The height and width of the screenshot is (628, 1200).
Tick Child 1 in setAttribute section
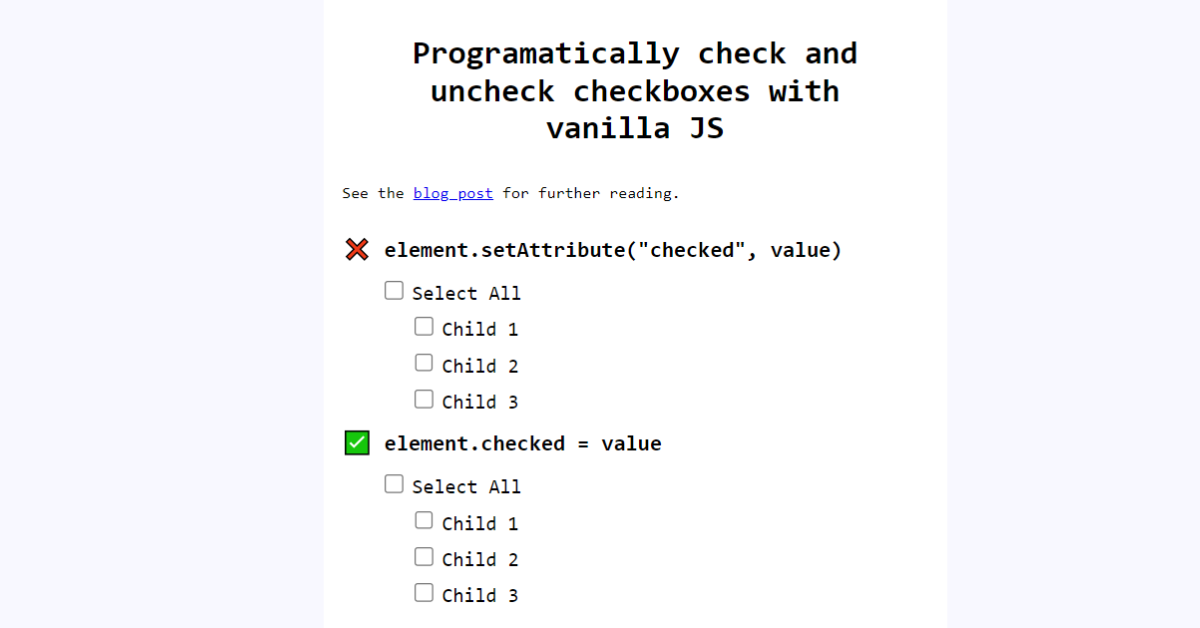tap(424, 327)
